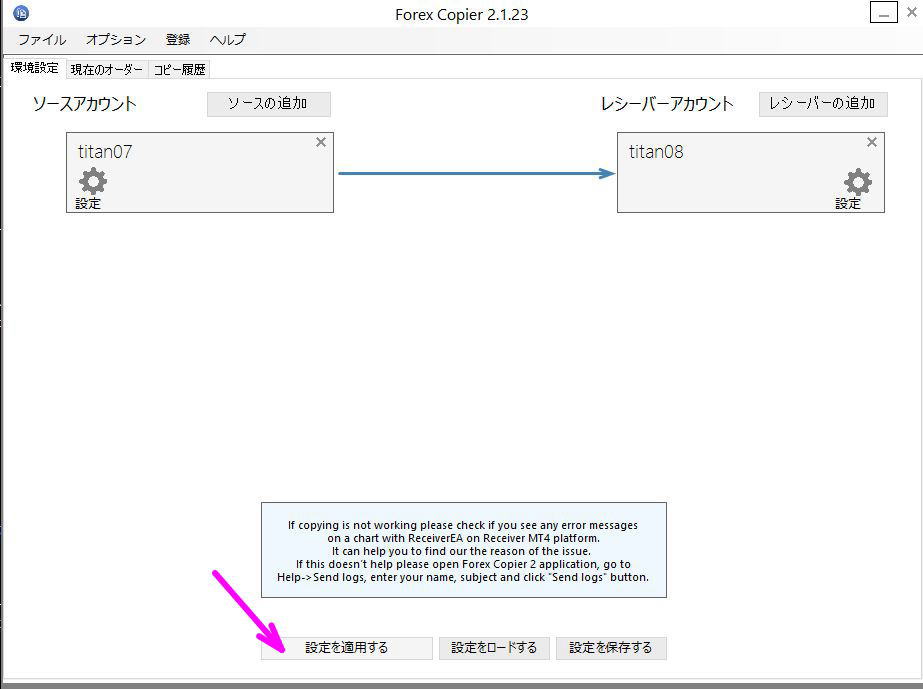Click the 設定 label beside titan08 gear

[x=849, y=203]
